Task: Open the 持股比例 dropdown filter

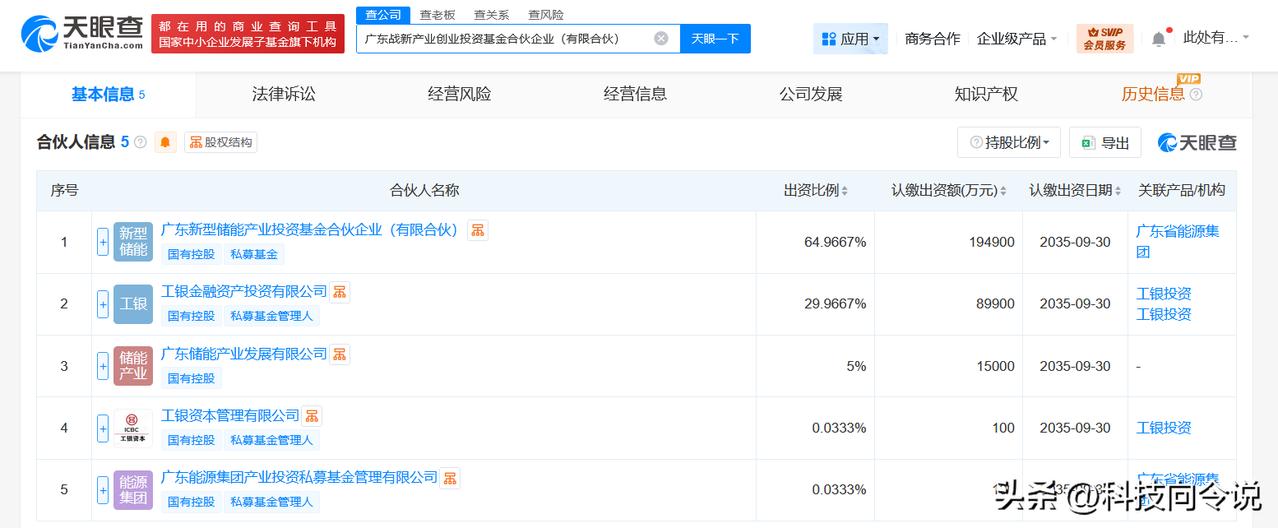Action: click(x=1009, y=143)
